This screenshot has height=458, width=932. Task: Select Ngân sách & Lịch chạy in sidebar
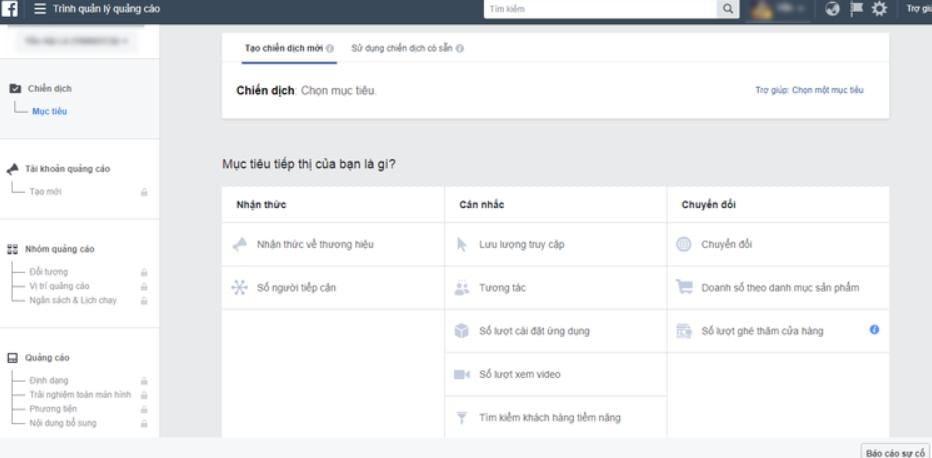[73, 301]
